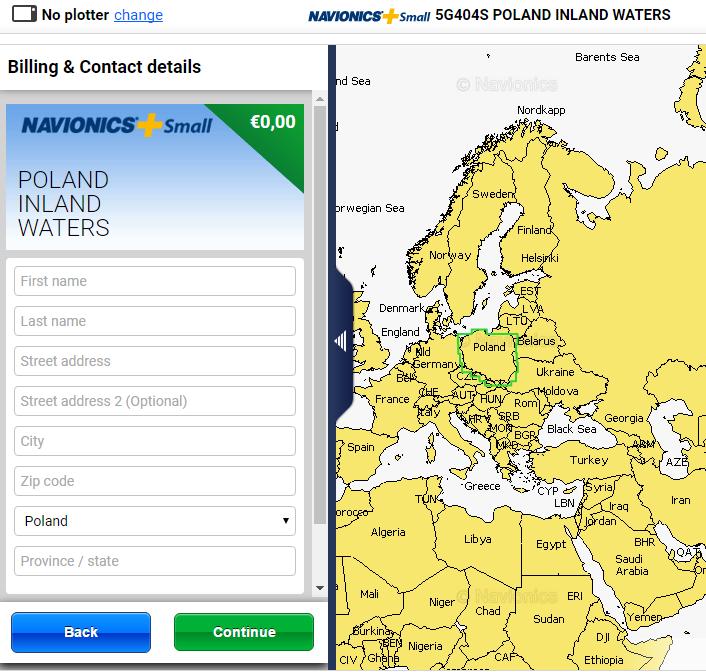Click the Saudi Arabia label
Image resolution: width=706 pixels, height=672 pixels.
[632, 565]
